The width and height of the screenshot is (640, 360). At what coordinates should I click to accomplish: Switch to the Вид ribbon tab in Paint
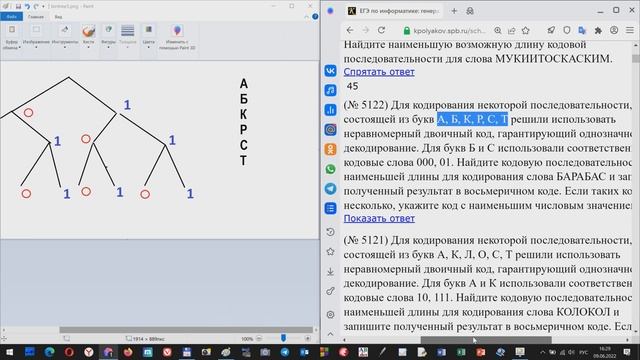point(58,17)
